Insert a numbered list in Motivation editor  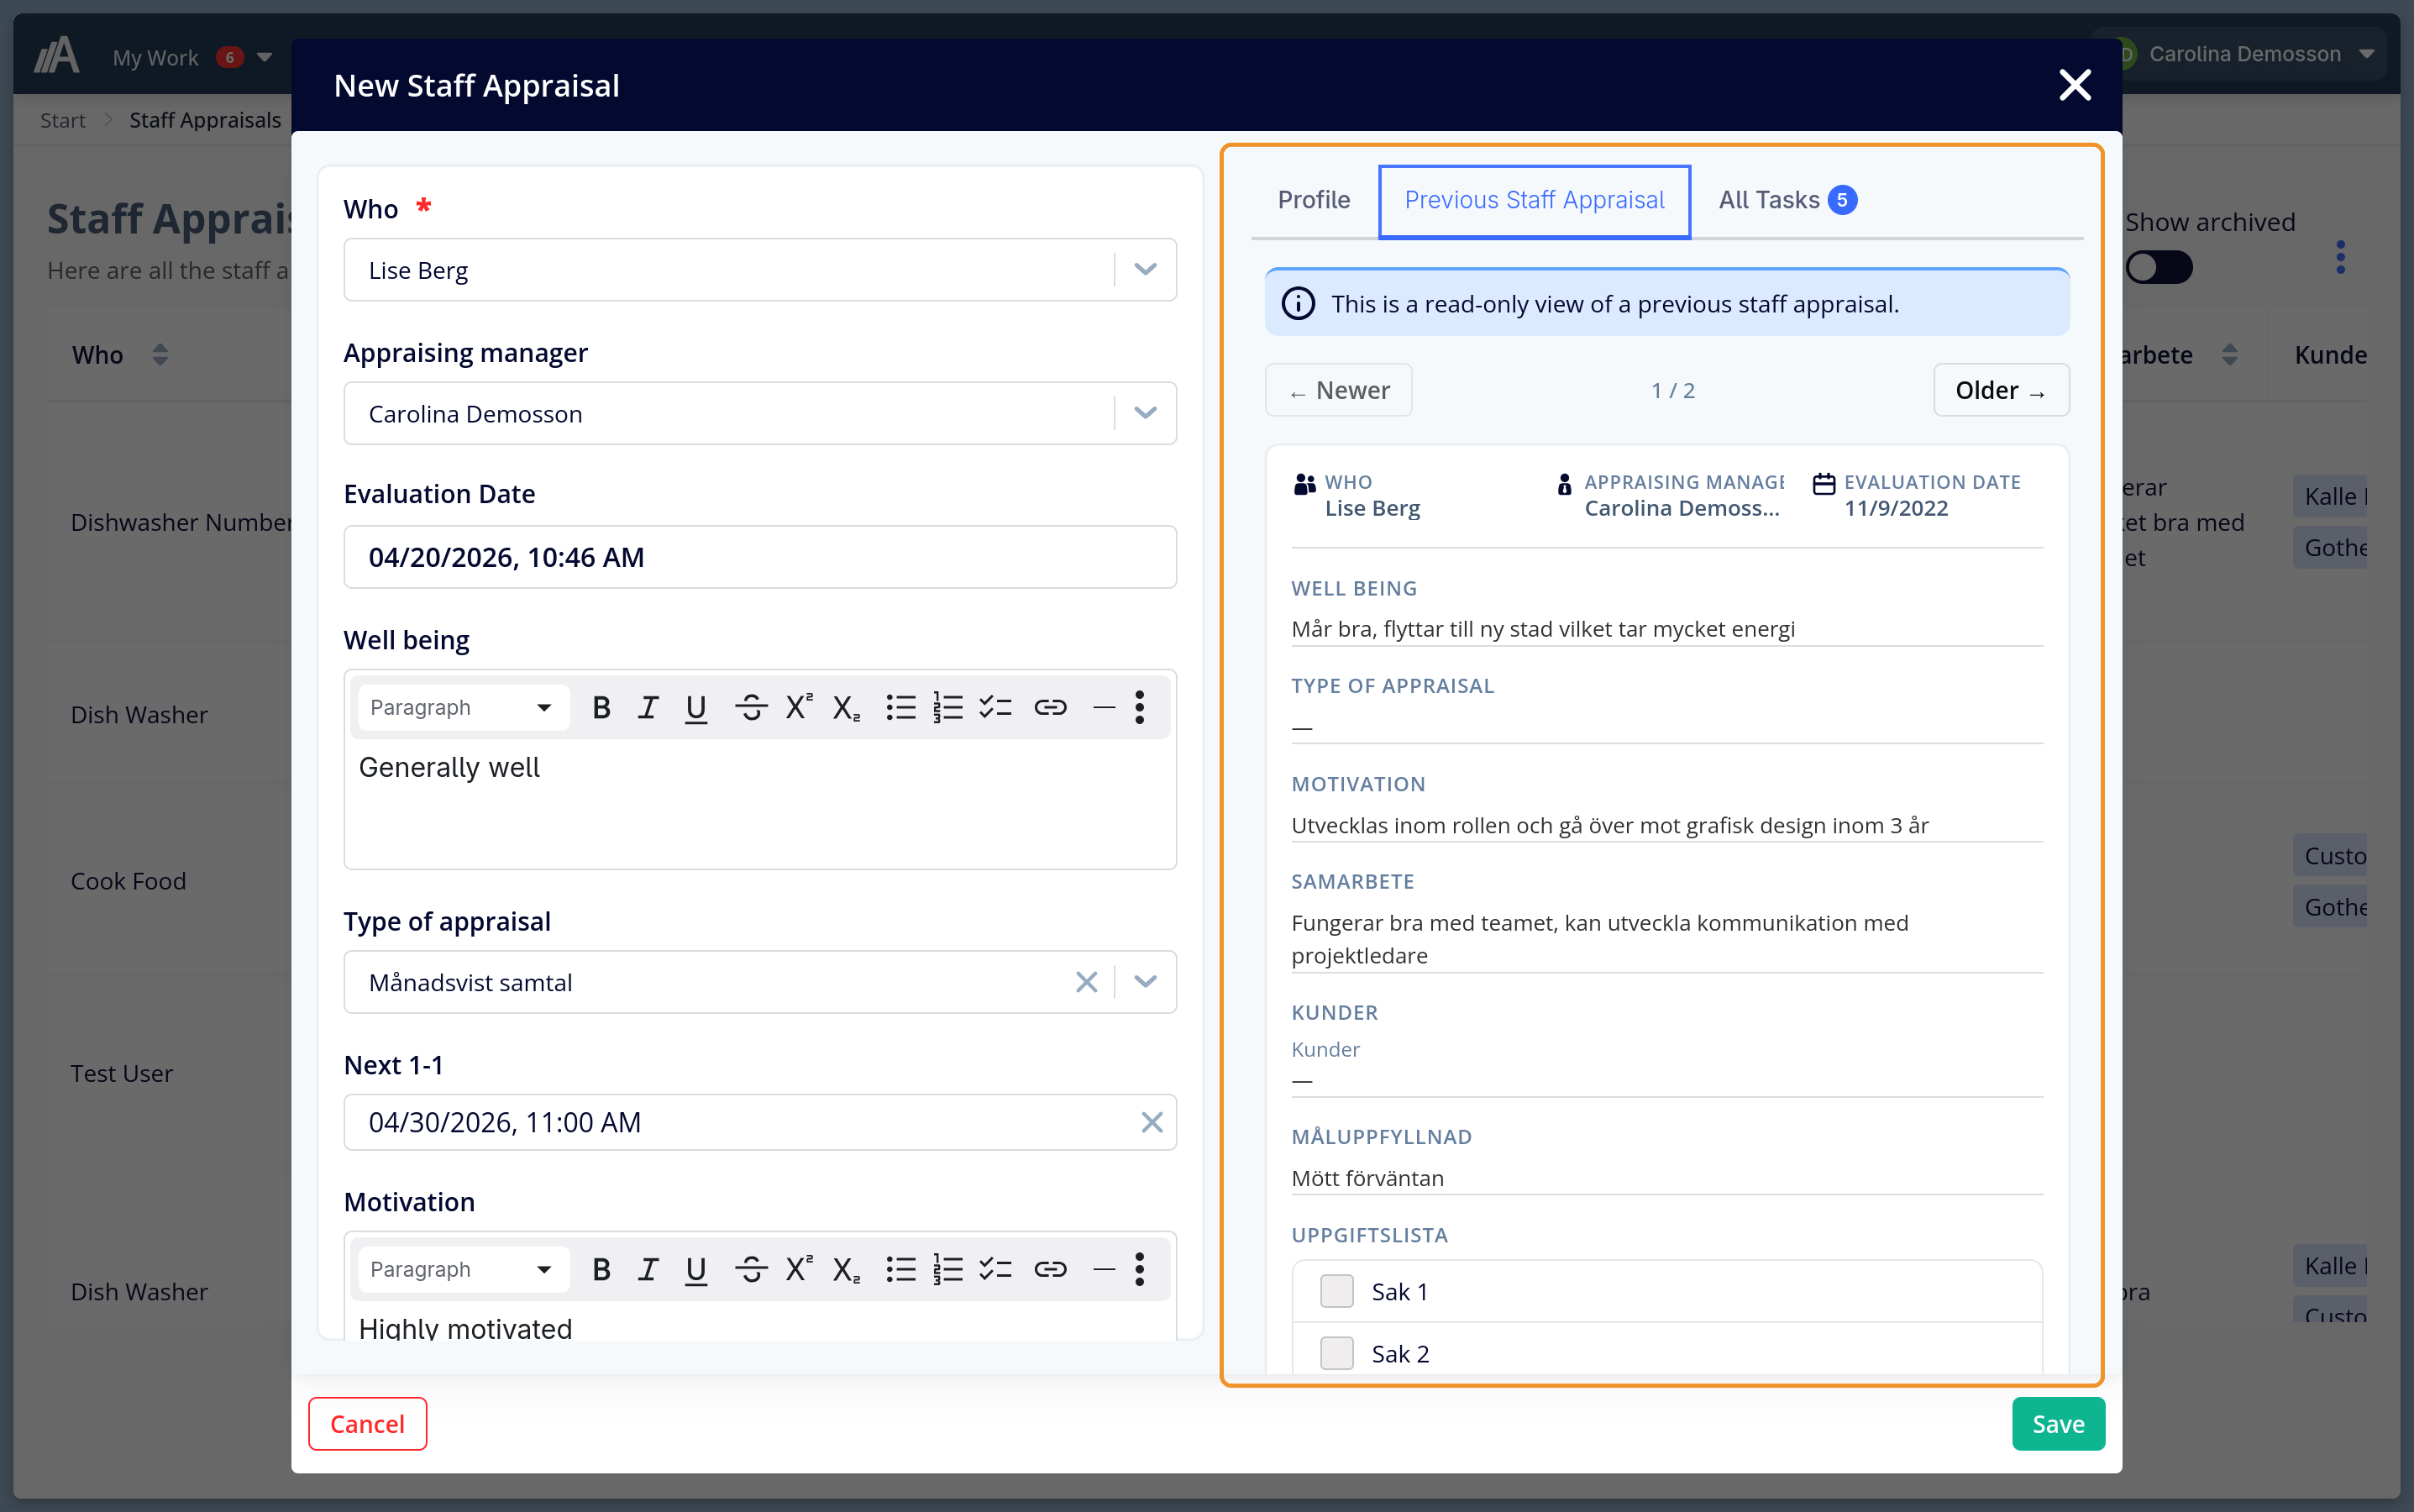pyautogui.click(x=947, y=1269)
